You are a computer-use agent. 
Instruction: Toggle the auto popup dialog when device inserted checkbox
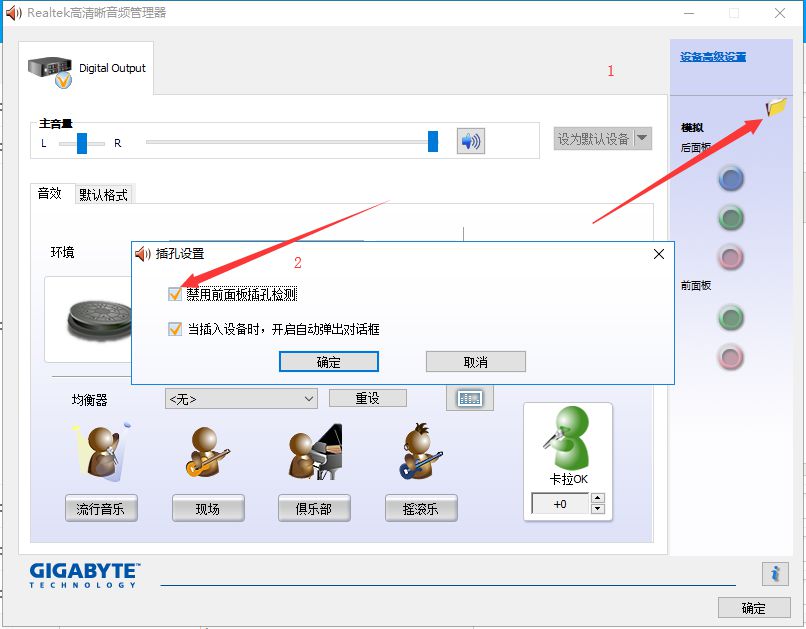point(175,329)
